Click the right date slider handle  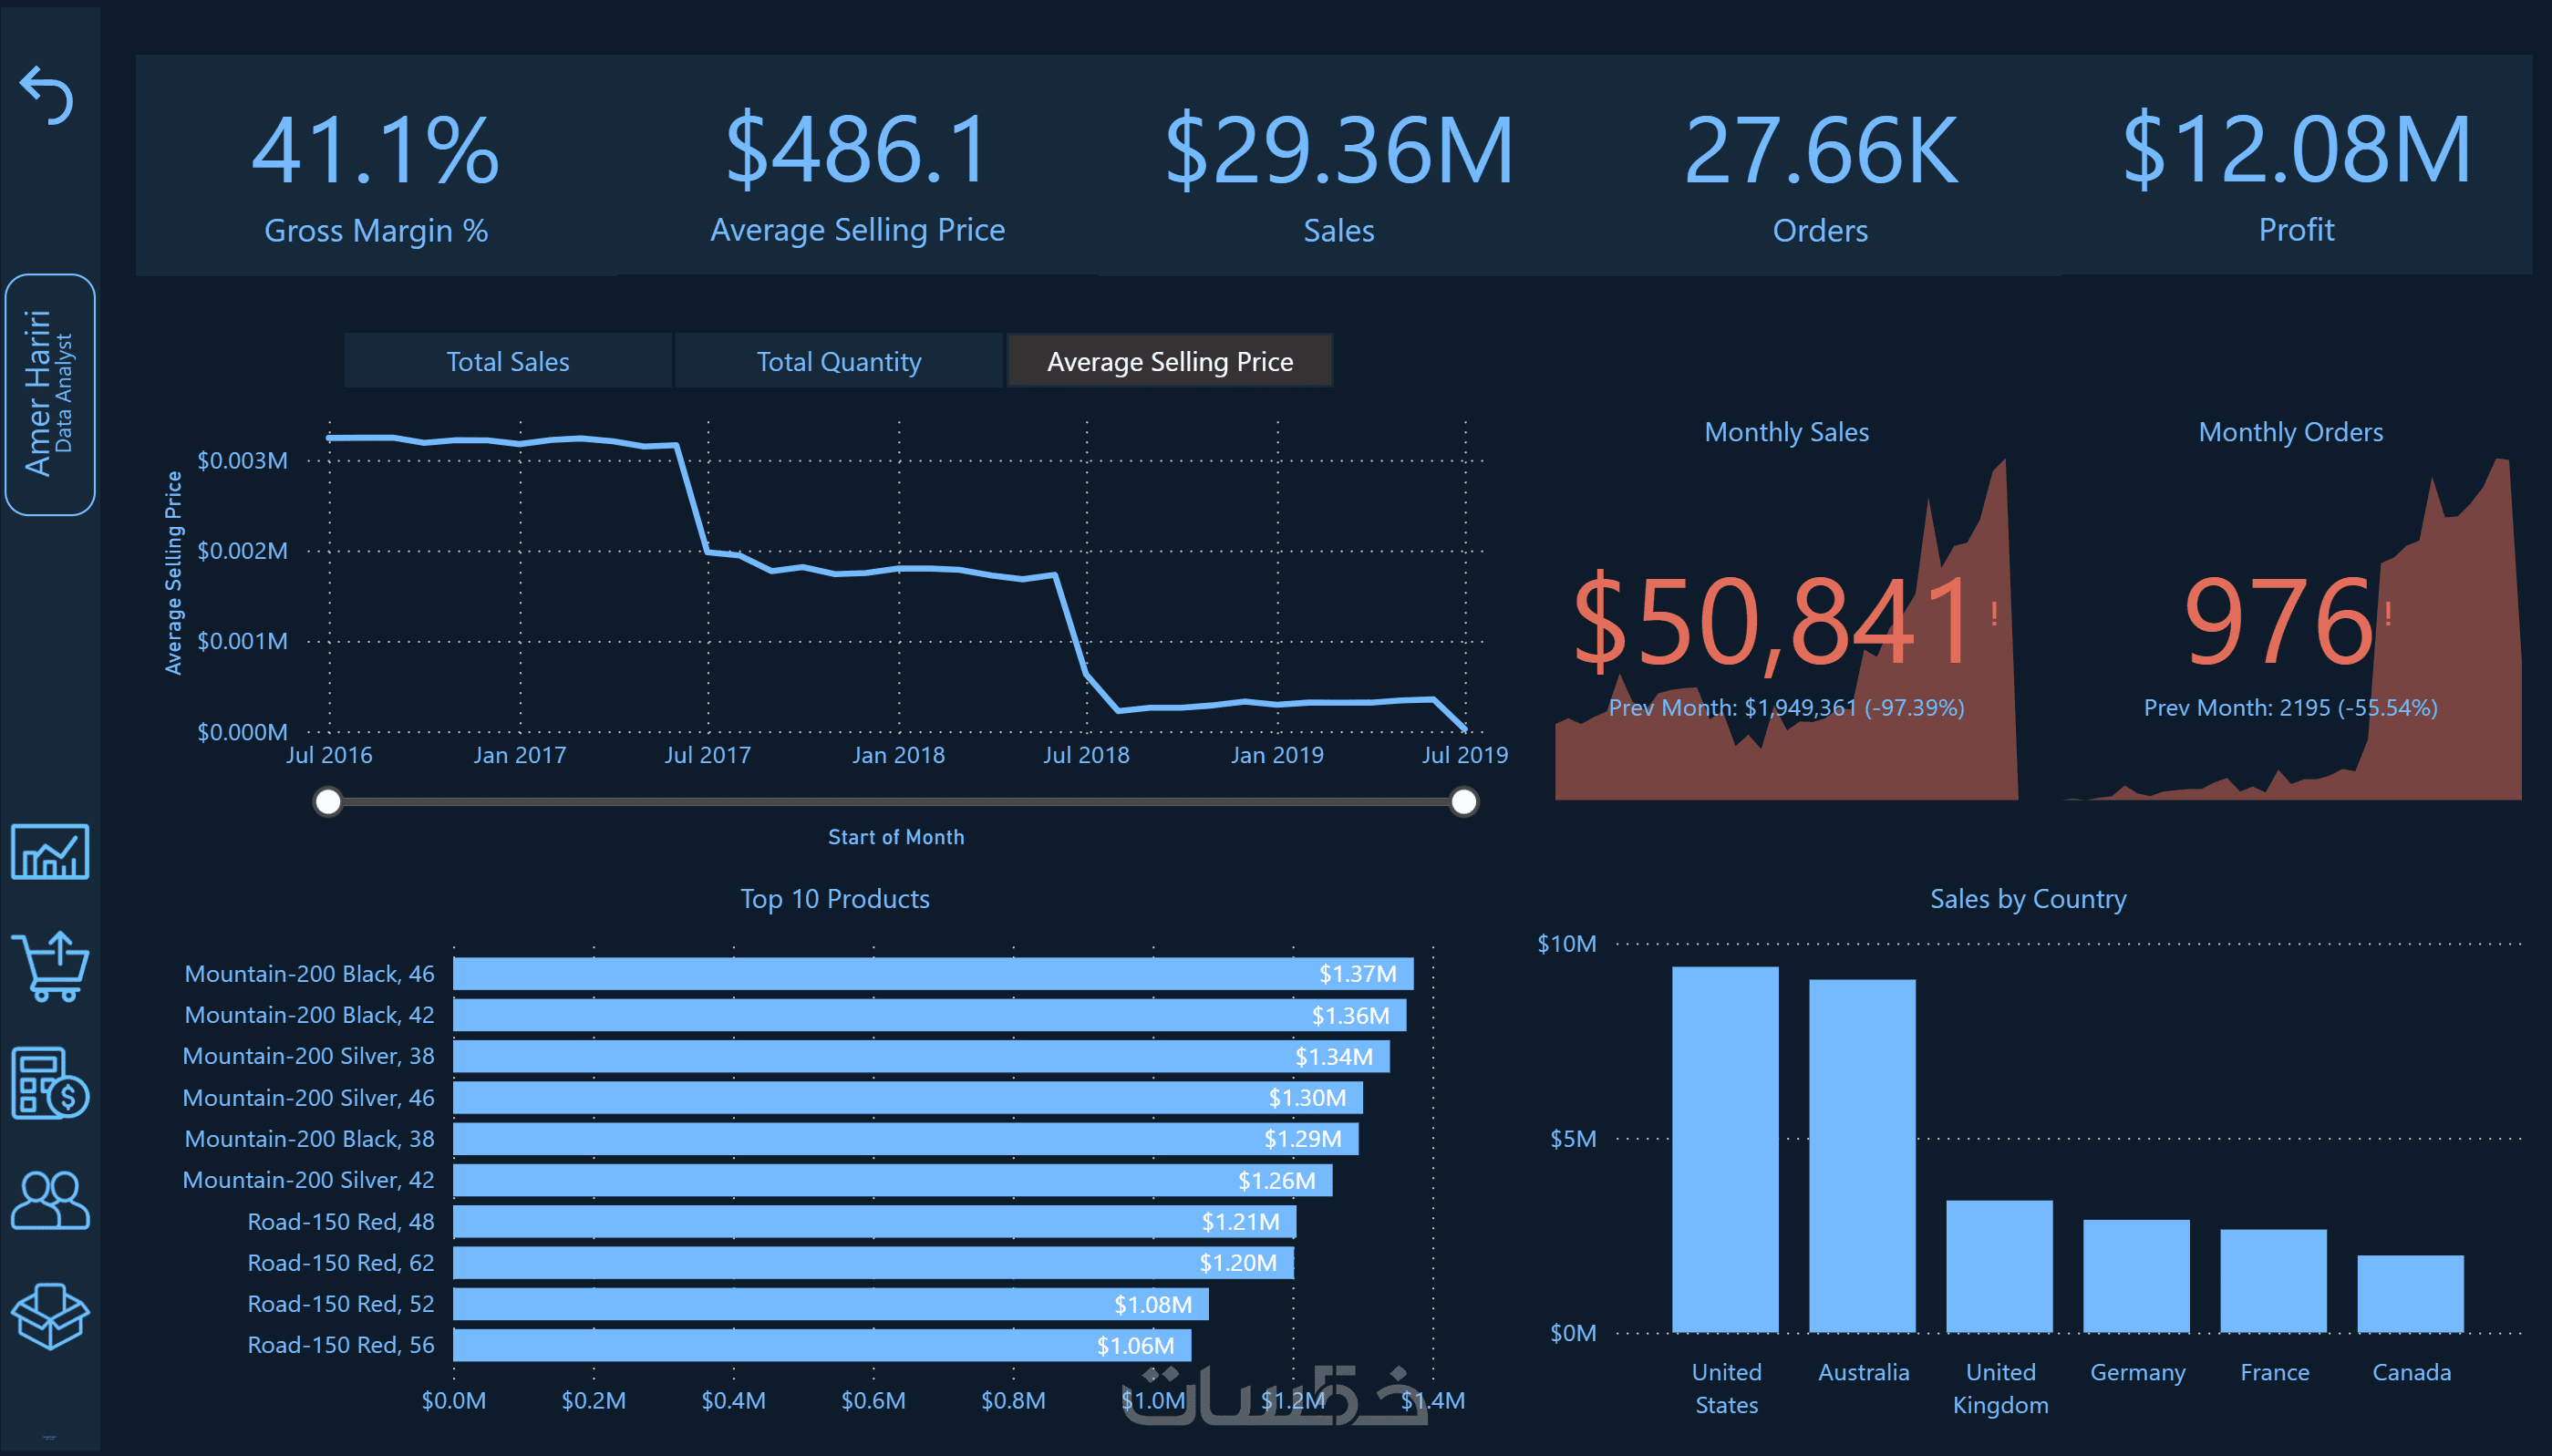1463,802
